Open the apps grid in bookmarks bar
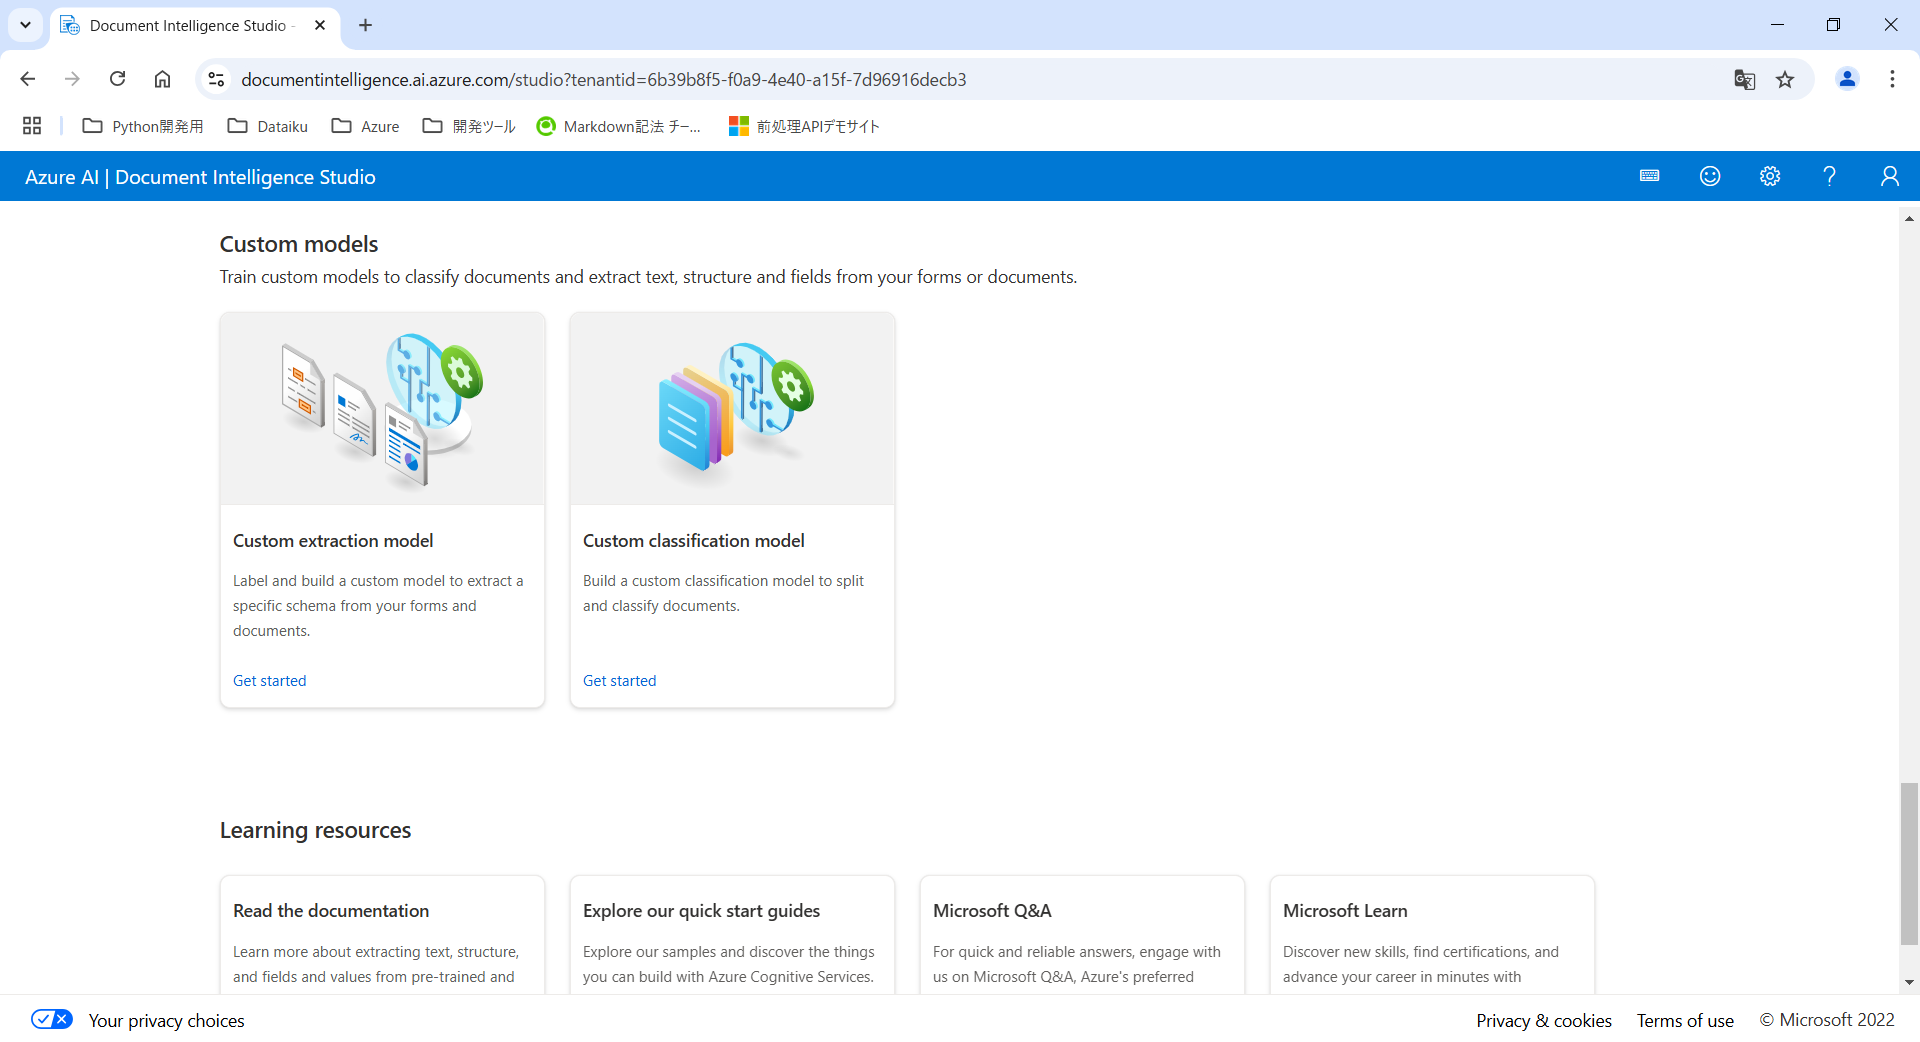This screenshot has height=1042, width=1920. [32, 126]
